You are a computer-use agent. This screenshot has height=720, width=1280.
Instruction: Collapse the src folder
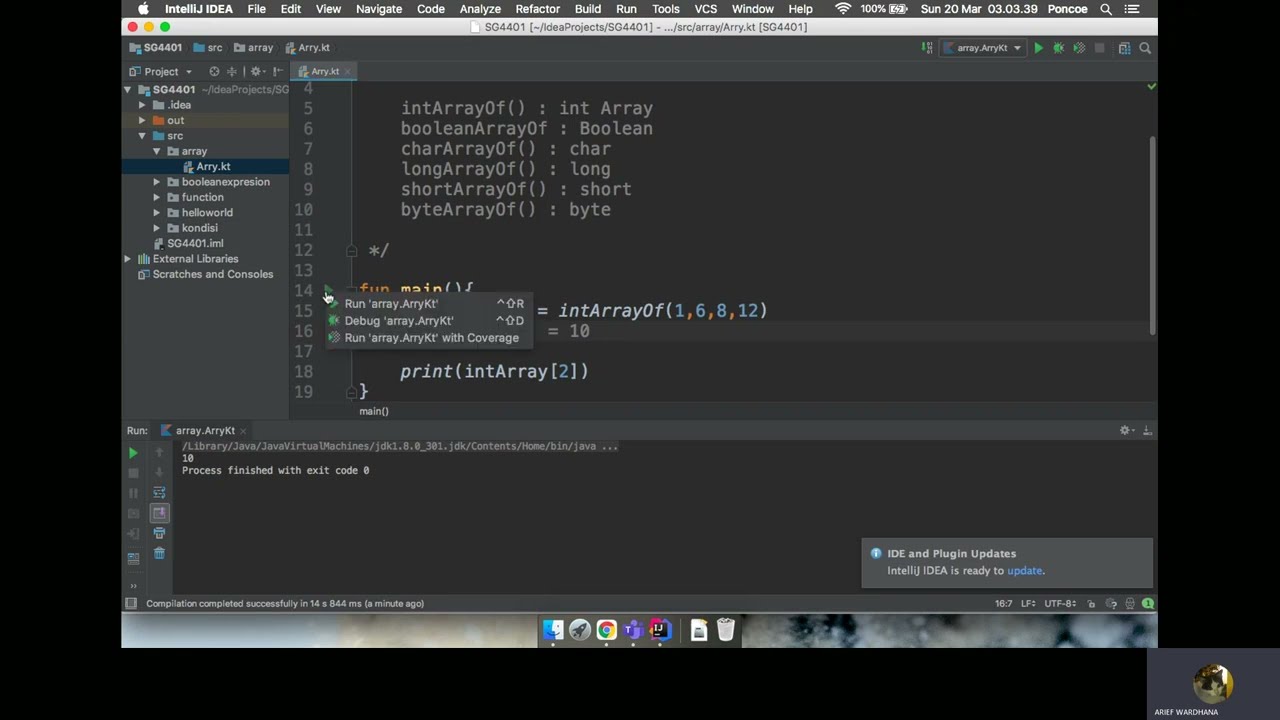tap(142, 136)
